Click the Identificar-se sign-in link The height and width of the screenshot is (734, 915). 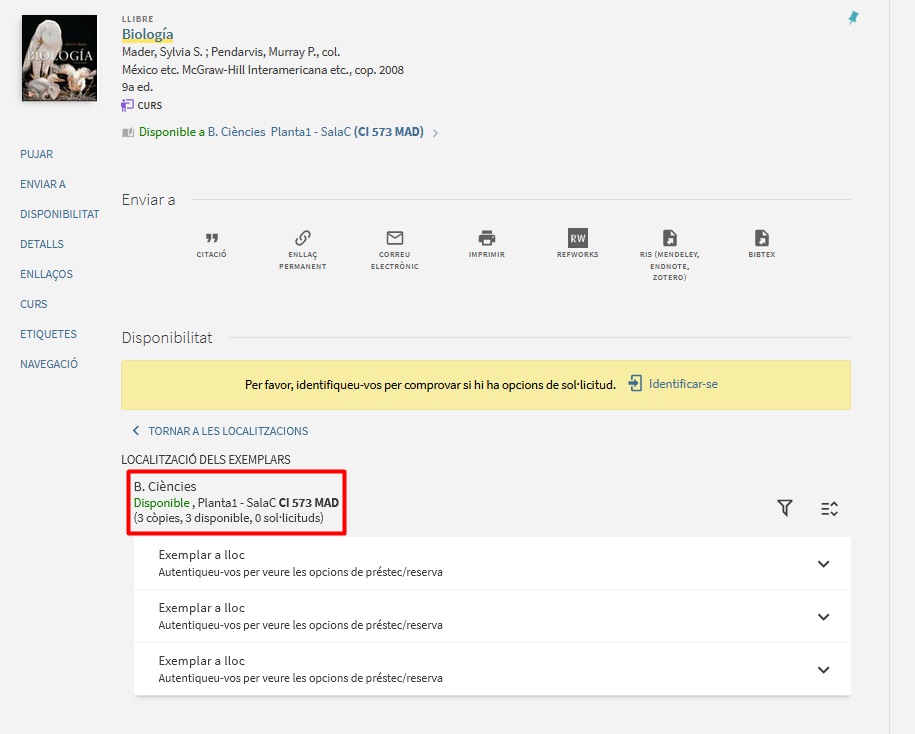tap(673, 384)
